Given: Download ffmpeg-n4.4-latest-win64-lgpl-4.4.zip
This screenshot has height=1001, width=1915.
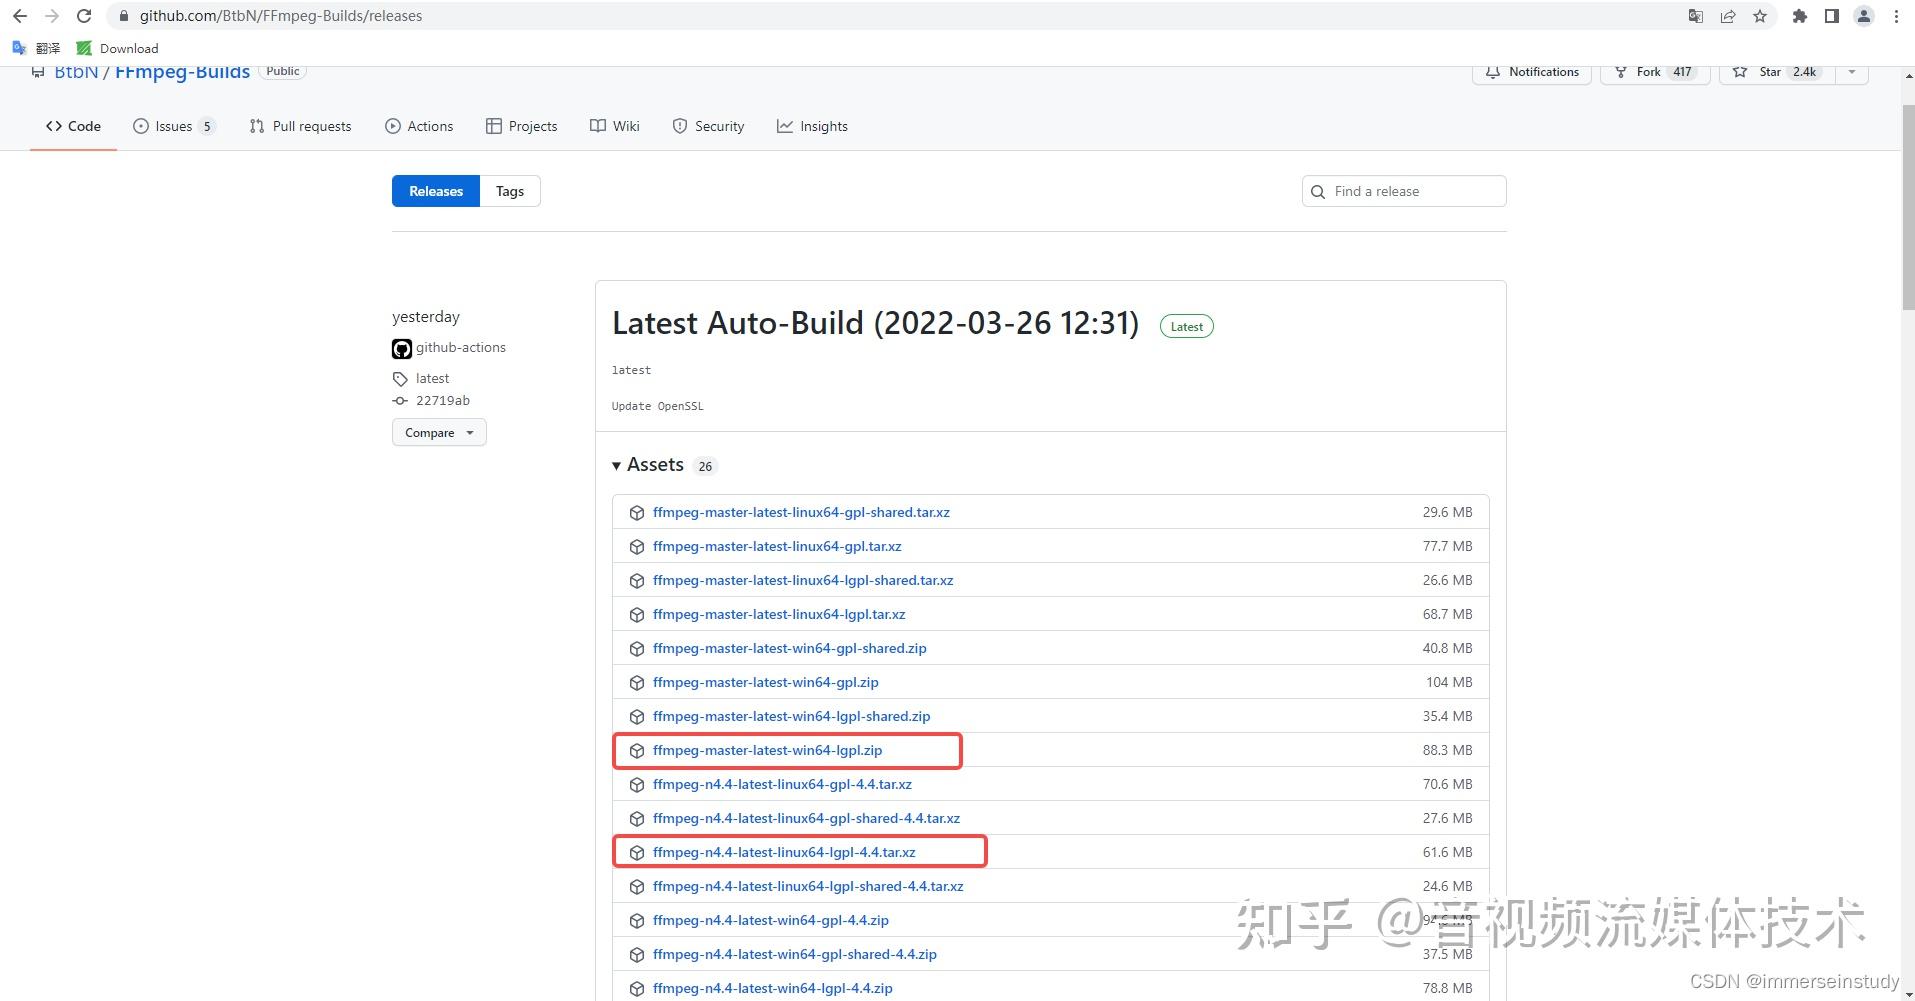Looking at the screenshot, I should pos(773,988).
